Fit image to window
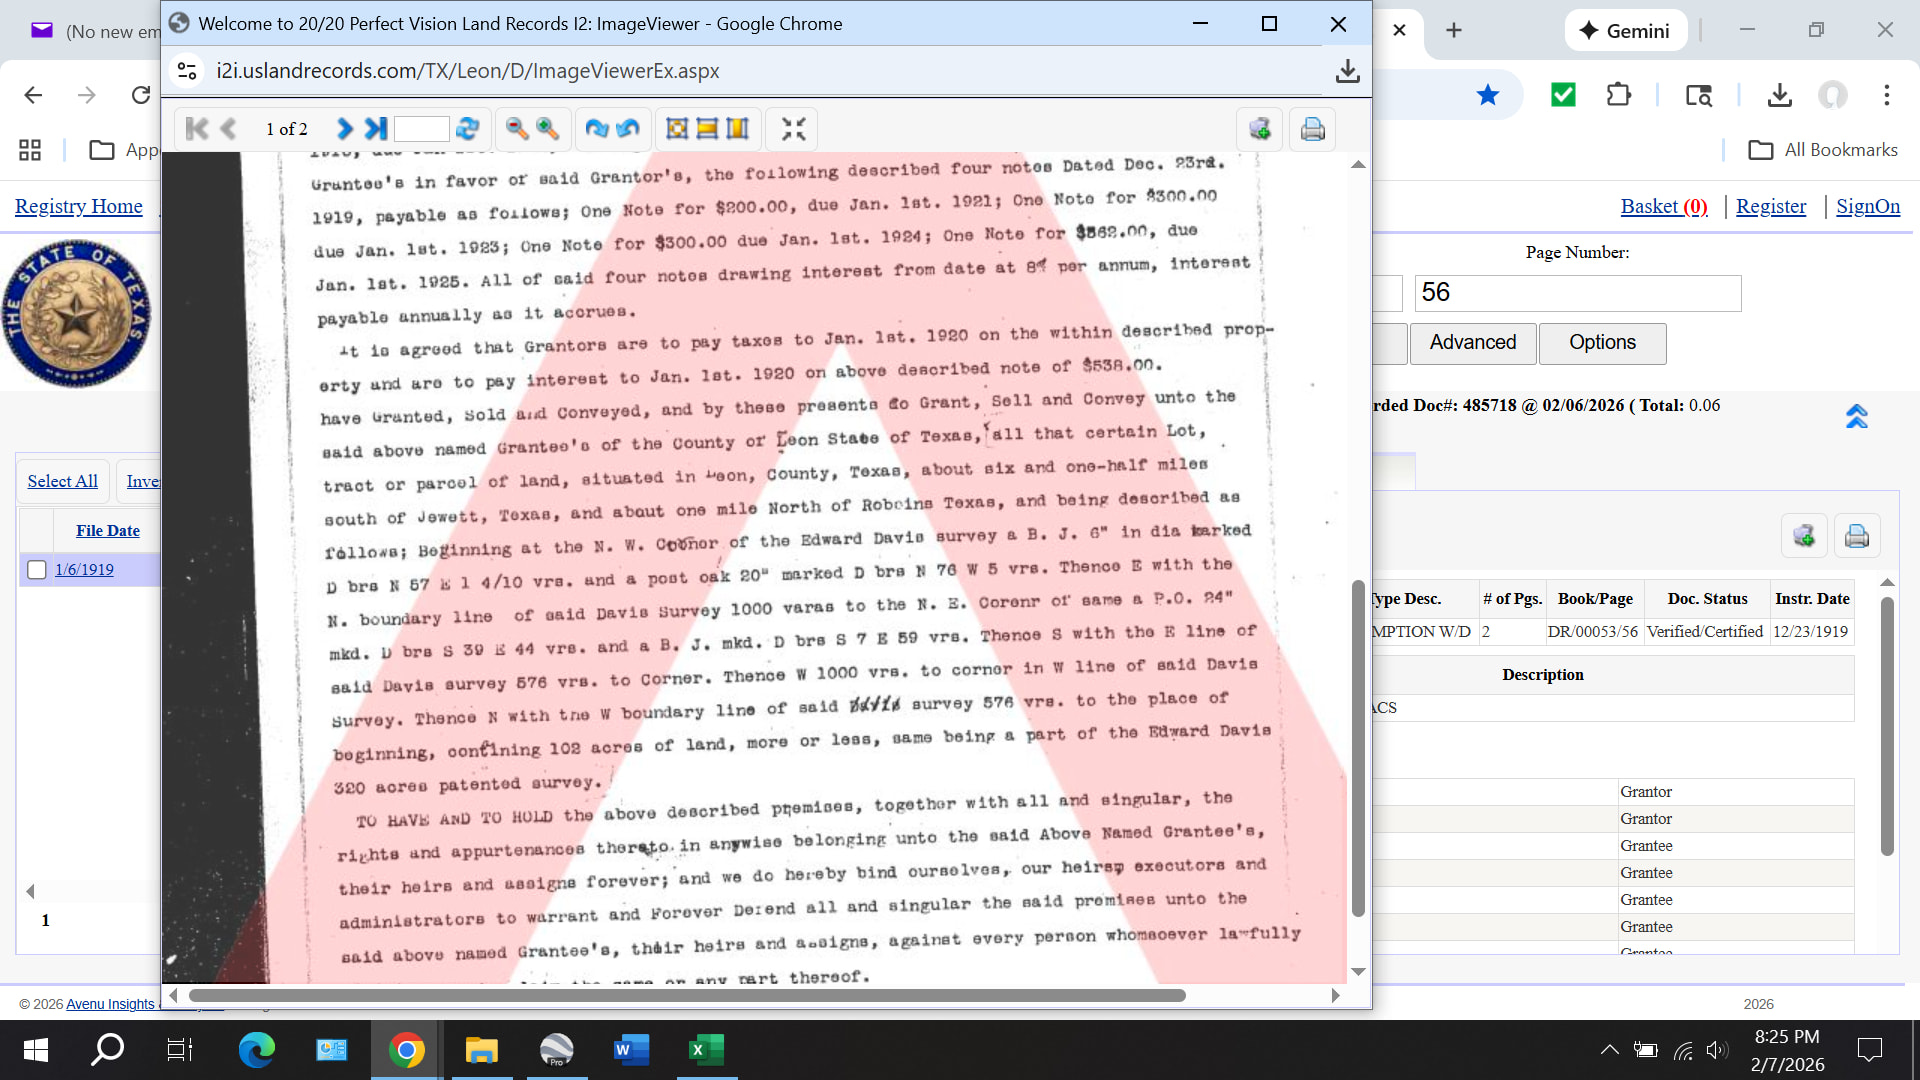 677,129
